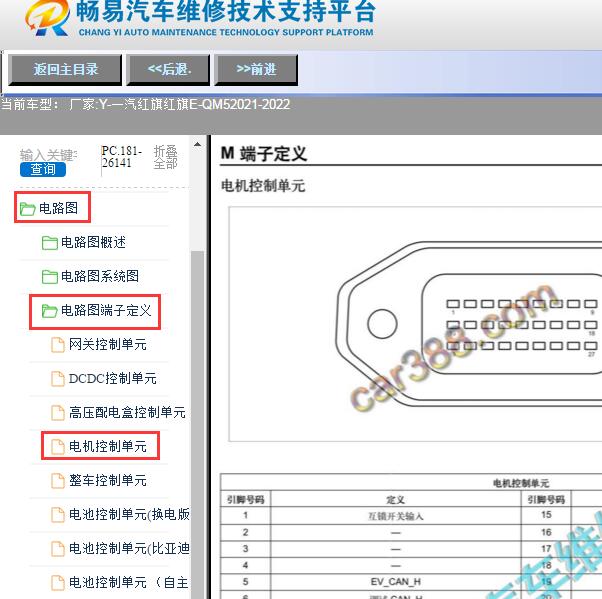
Task: Open the 电路图系统图 folder icon
Action: (50, 276)
